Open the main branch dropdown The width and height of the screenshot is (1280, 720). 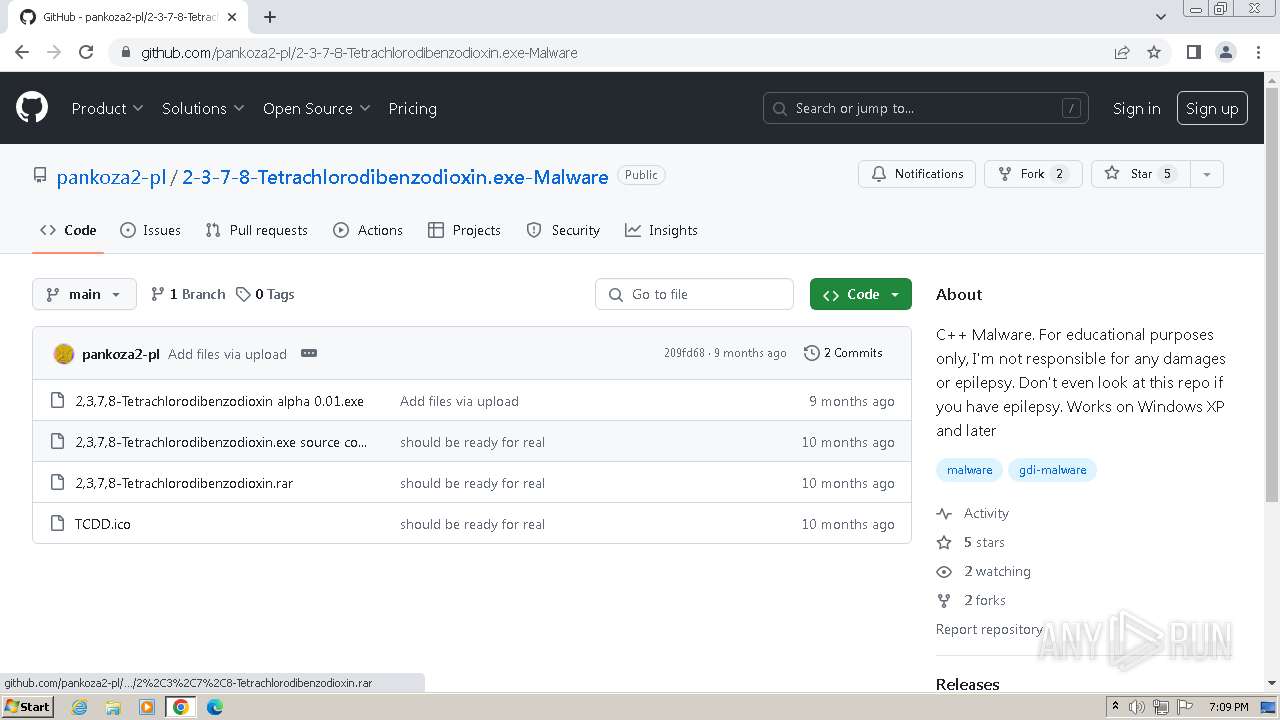(84, 294)
